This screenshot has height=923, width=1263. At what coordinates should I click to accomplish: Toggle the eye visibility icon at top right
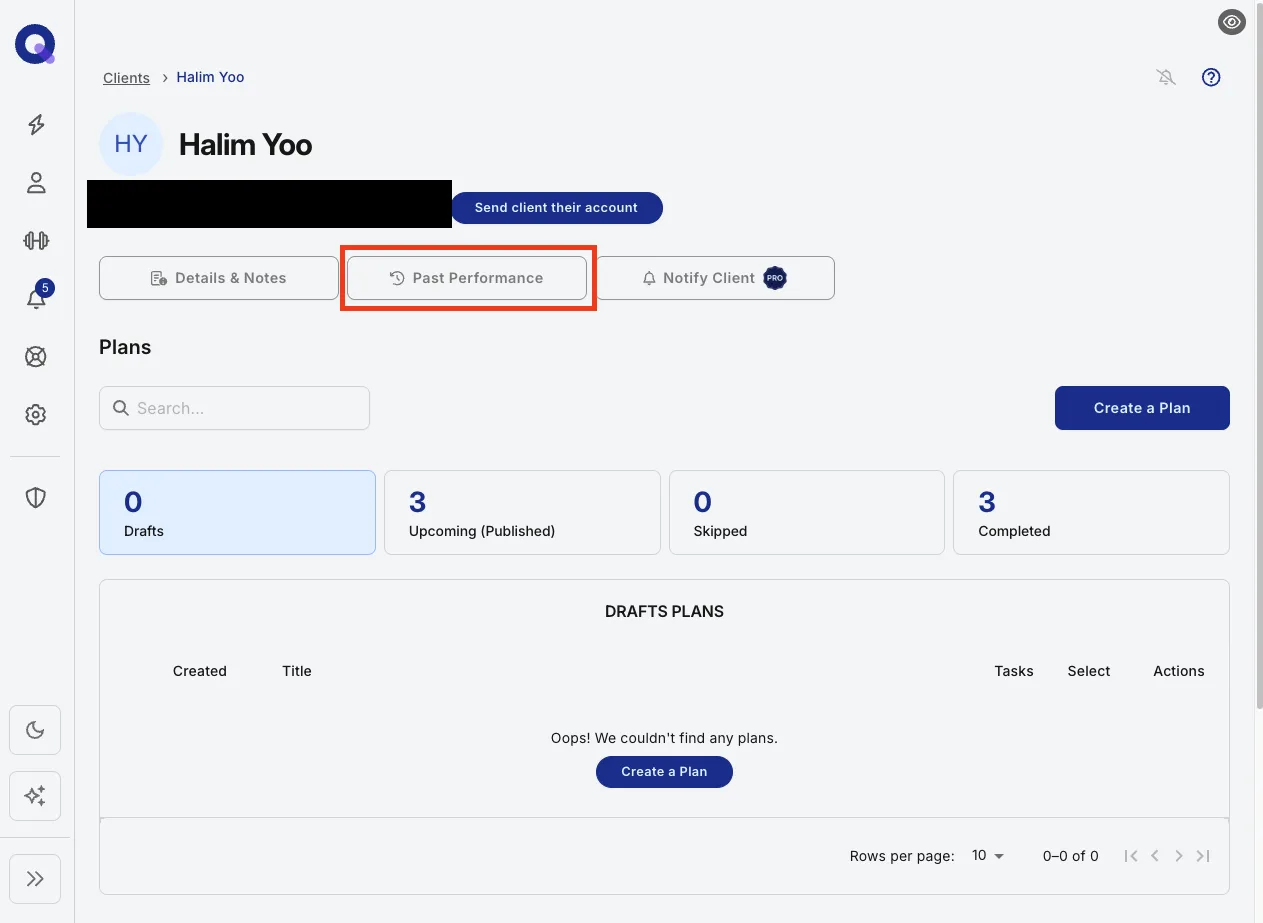(x=1232, y=22)
